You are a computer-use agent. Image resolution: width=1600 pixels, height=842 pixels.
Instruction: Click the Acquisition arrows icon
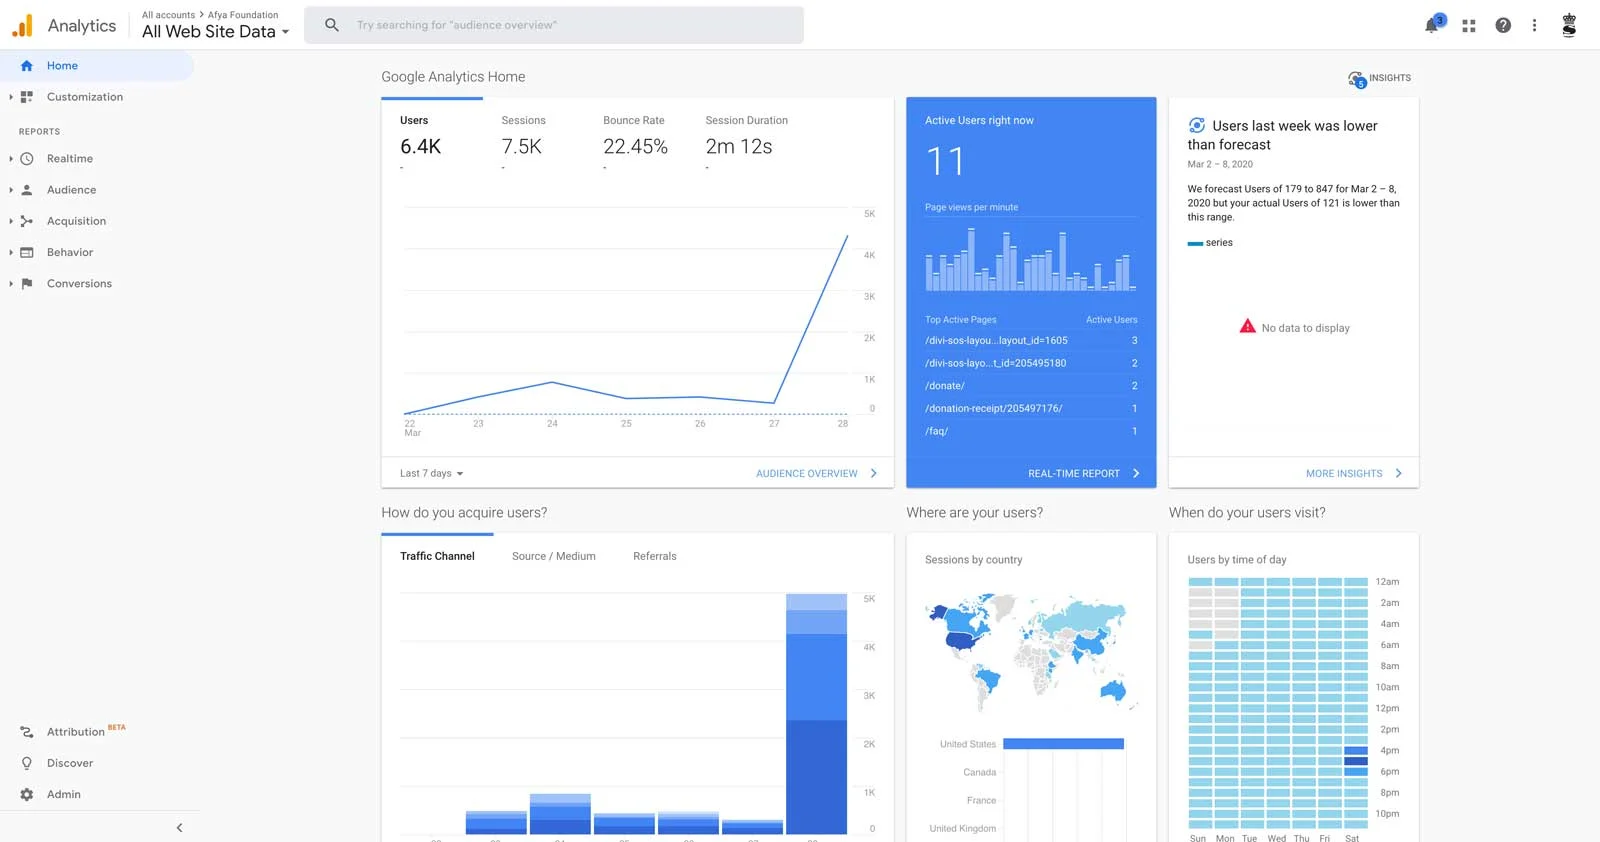(27, 221)
